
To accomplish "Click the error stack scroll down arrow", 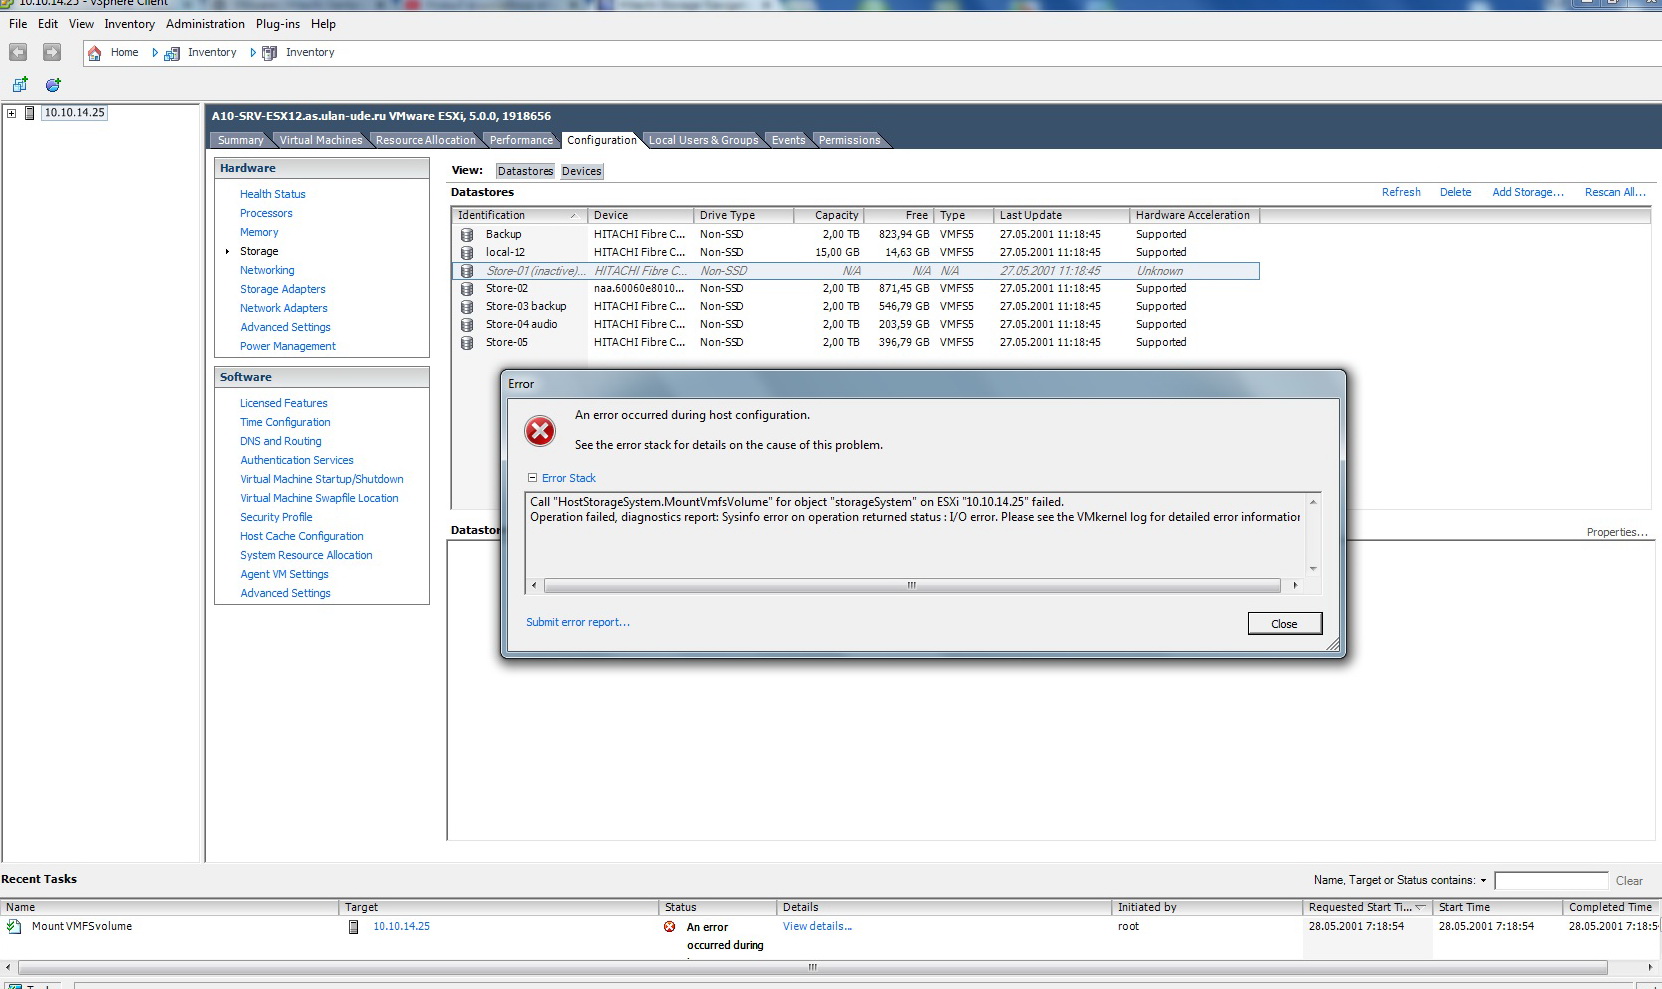I will pyautogui.click(x=1313, y=569).
